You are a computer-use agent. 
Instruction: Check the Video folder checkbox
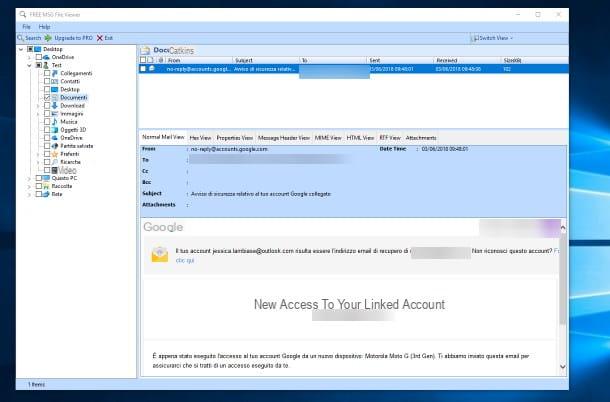pos(47,170)
